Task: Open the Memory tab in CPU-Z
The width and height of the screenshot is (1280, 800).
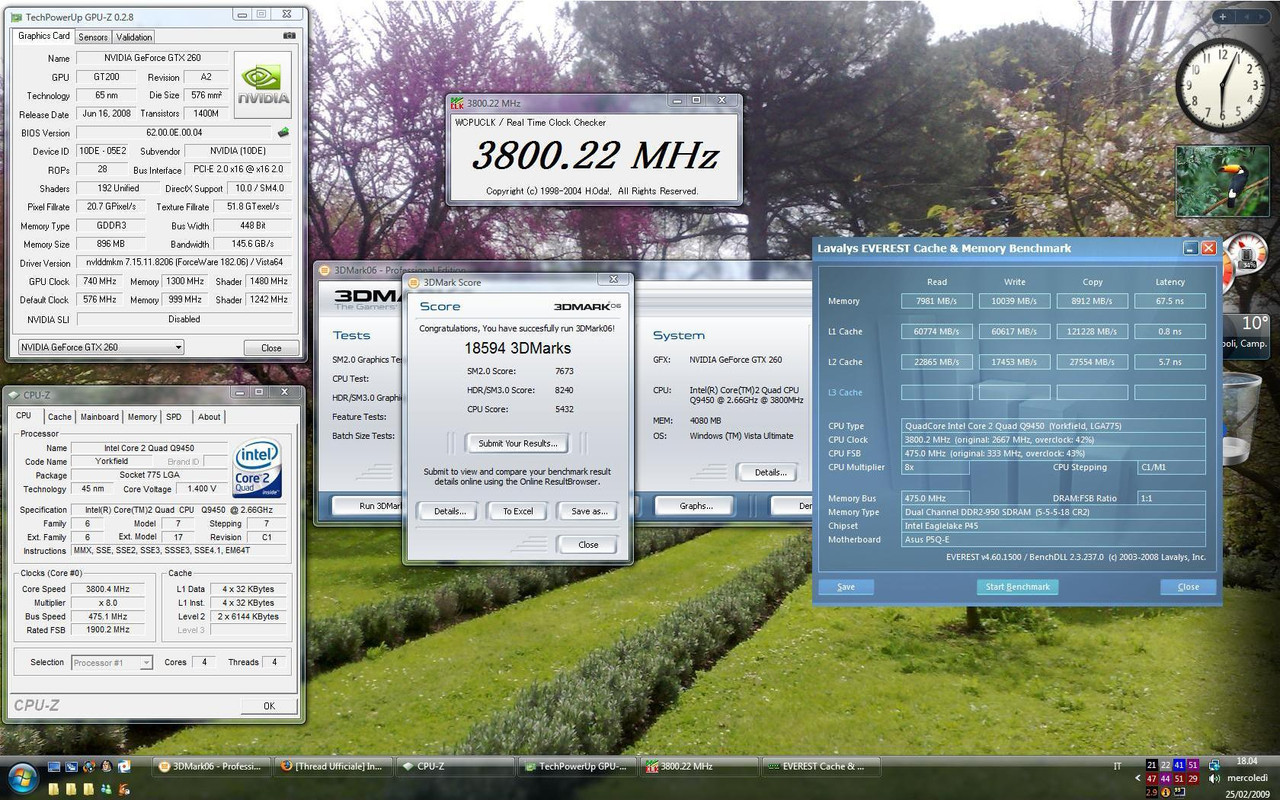Action: [x=142, y=417]
